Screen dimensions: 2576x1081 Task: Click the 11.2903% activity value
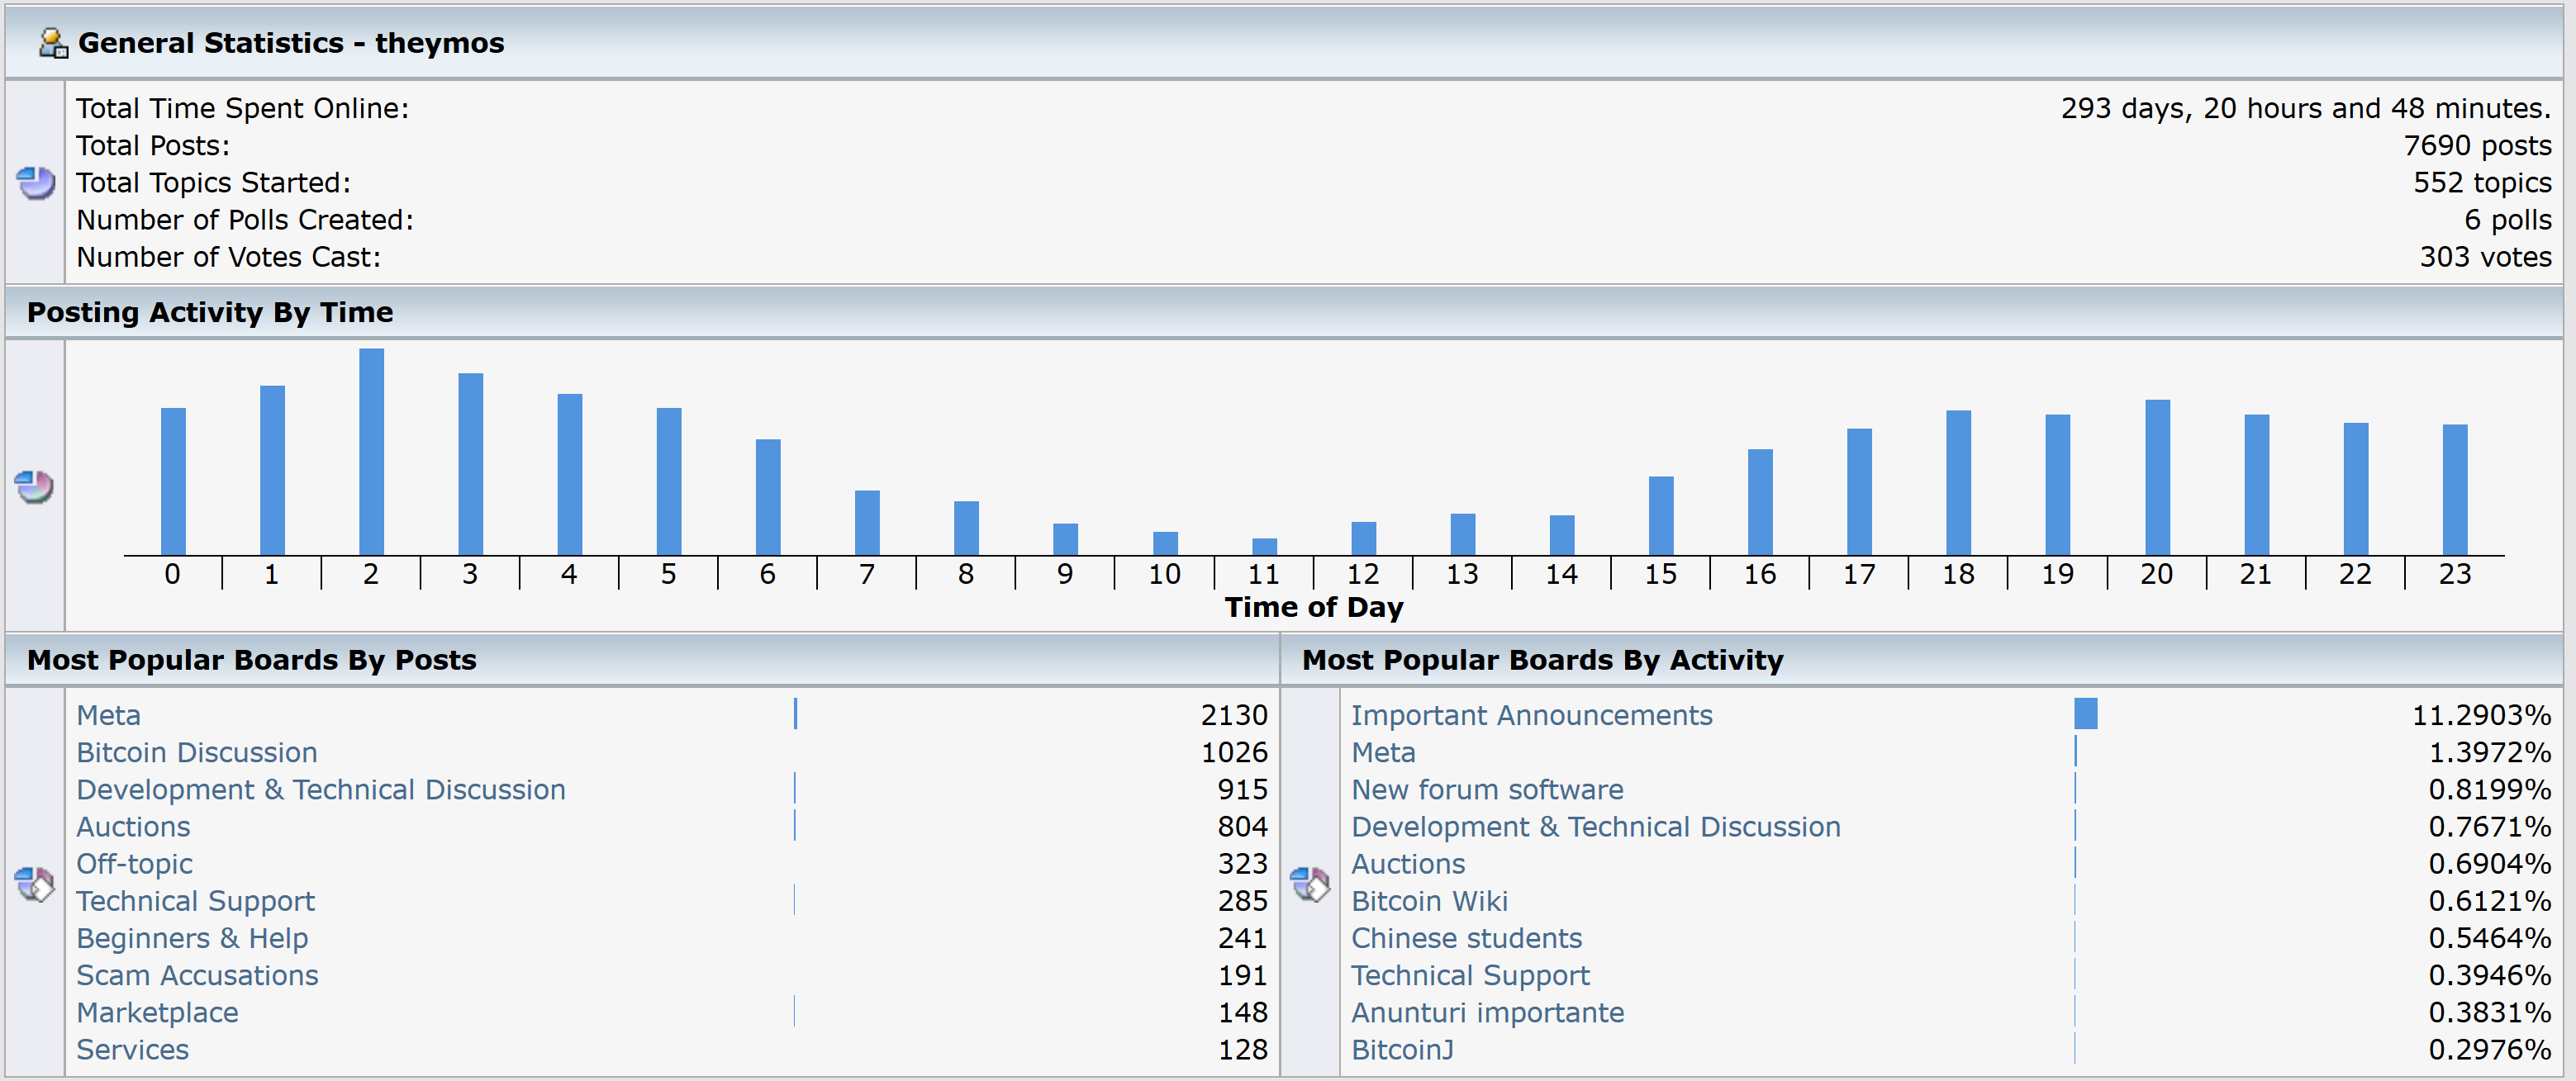tap(2481, 715)
